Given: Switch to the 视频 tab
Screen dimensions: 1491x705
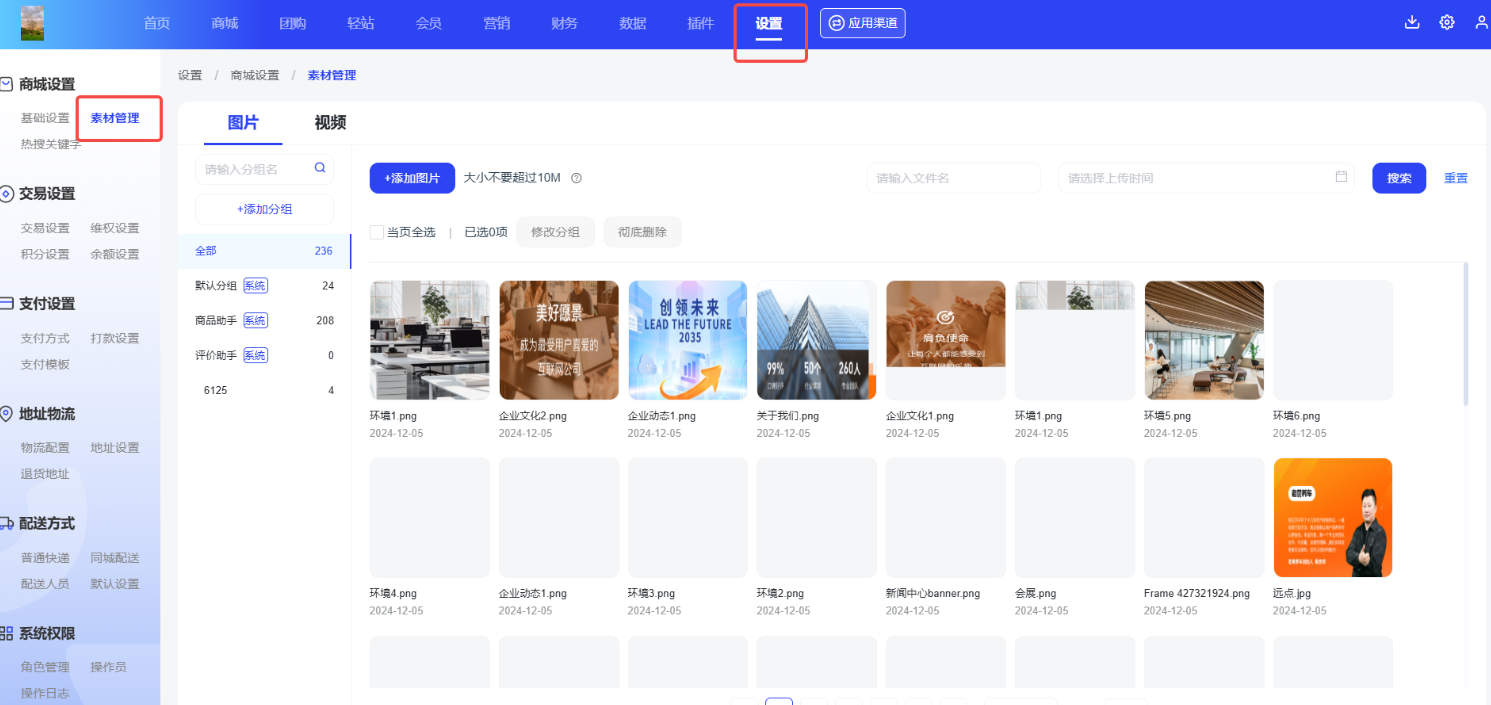Looking at the screenshot, I should (x=330, y=123).
